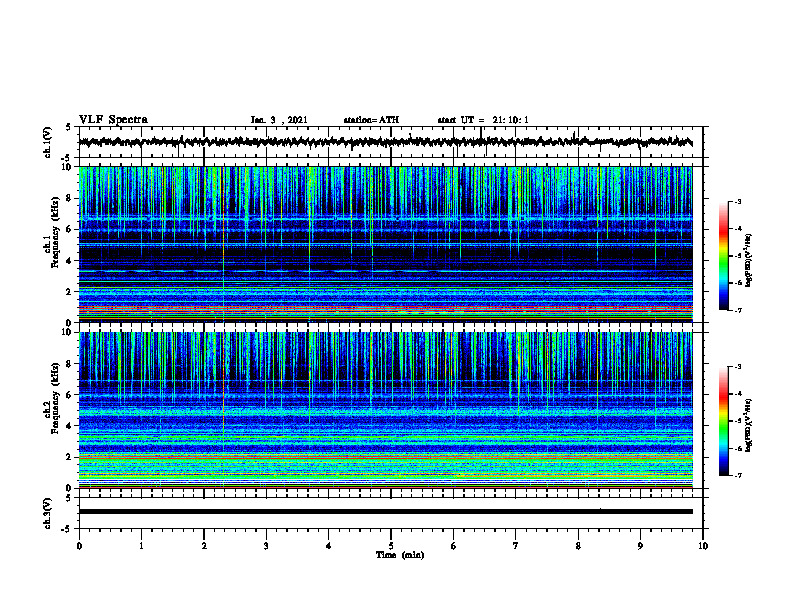Click the '-6' tick on ch.2 colorbar
The height and width of the screenshot is (612, 792).
pos(738,448)
